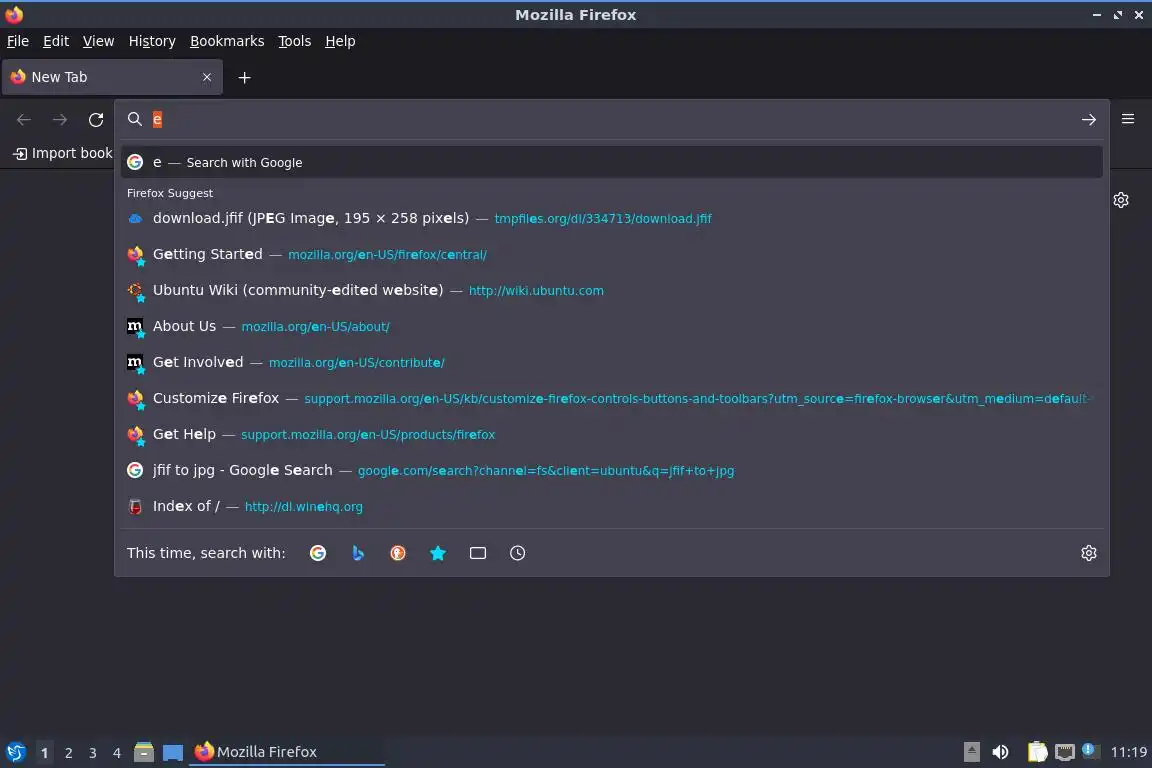Open the hamburger application menu
The width and height of the screenshot is (1152, 768).
(1128, 118)
